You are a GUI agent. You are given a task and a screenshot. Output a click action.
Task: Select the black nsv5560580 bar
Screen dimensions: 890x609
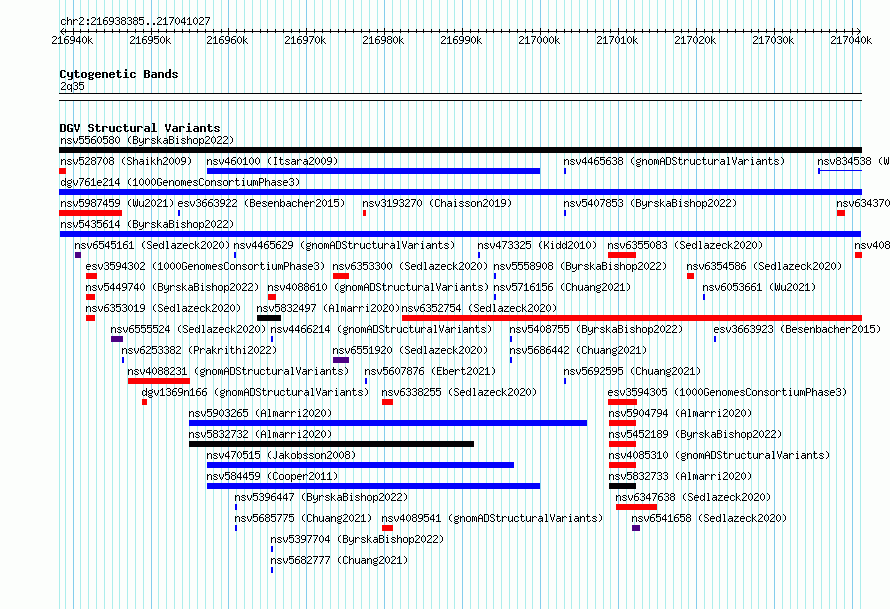click(460, 150)
